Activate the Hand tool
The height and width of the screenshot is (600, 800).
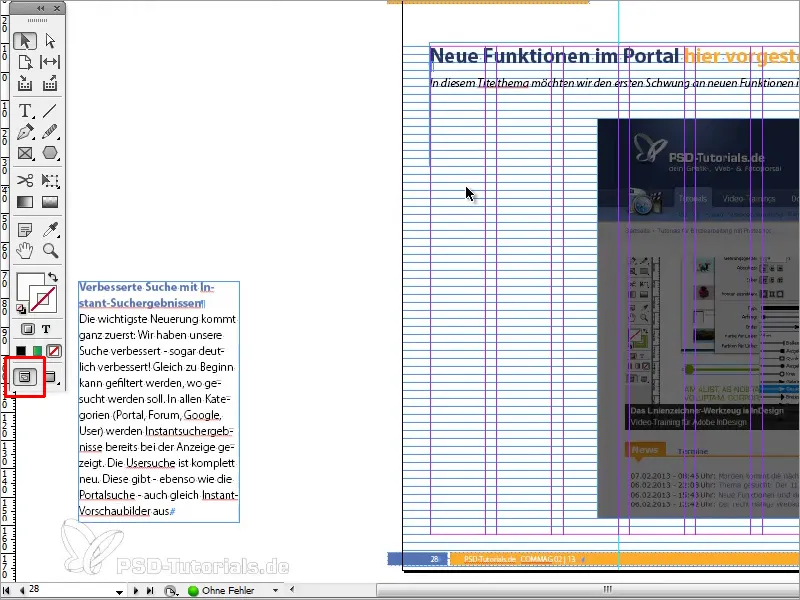[26, 249]
